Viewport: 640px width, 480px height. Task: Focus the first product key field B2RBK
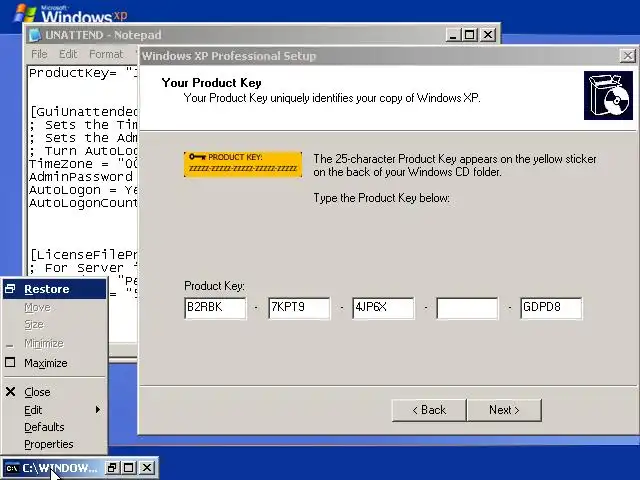(x=215, y=308)
